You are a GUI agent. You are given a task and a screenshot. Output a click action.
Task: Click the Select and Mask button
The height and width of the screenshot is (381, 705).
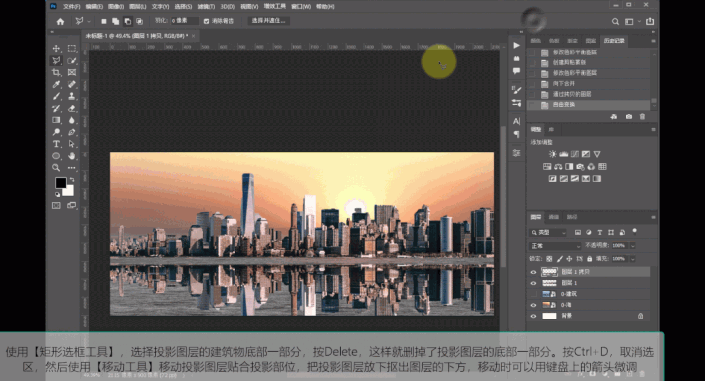[268, 21]
